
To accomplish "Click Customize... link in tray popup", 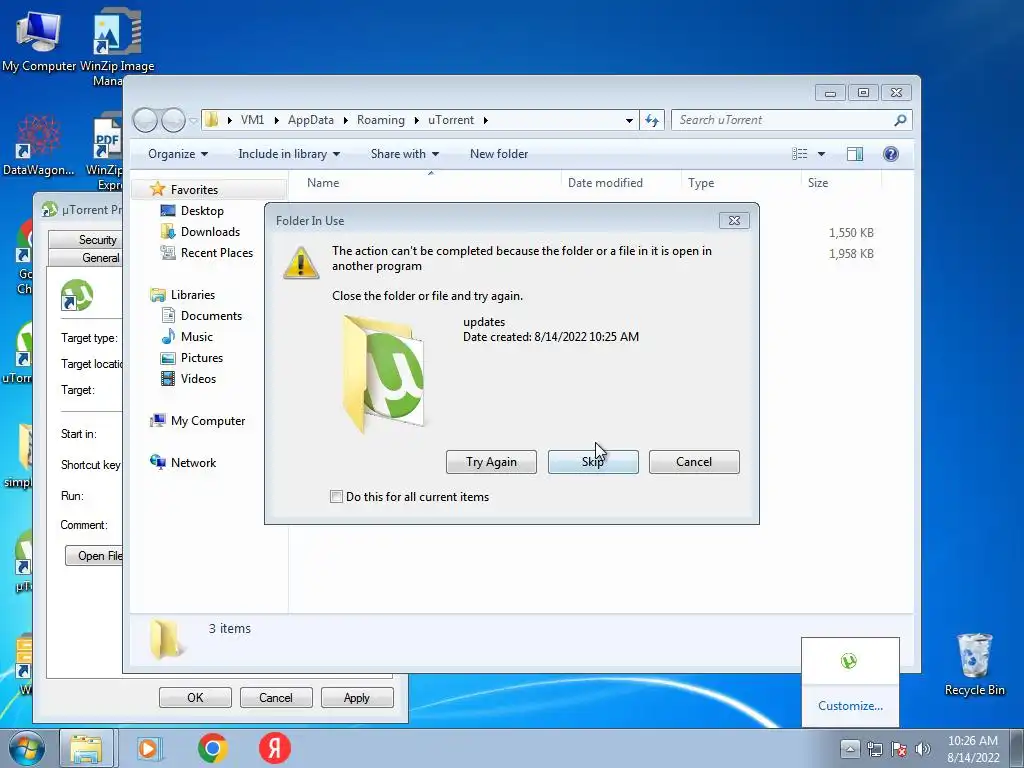I will pos(850,706).
